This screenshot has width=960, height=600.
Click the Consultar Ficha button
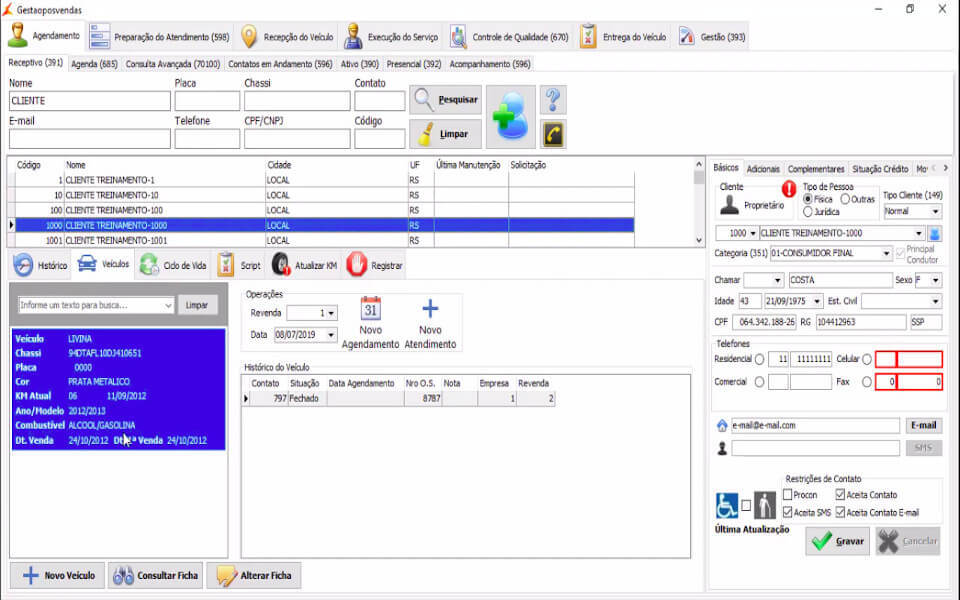click(x=156, y=576)
